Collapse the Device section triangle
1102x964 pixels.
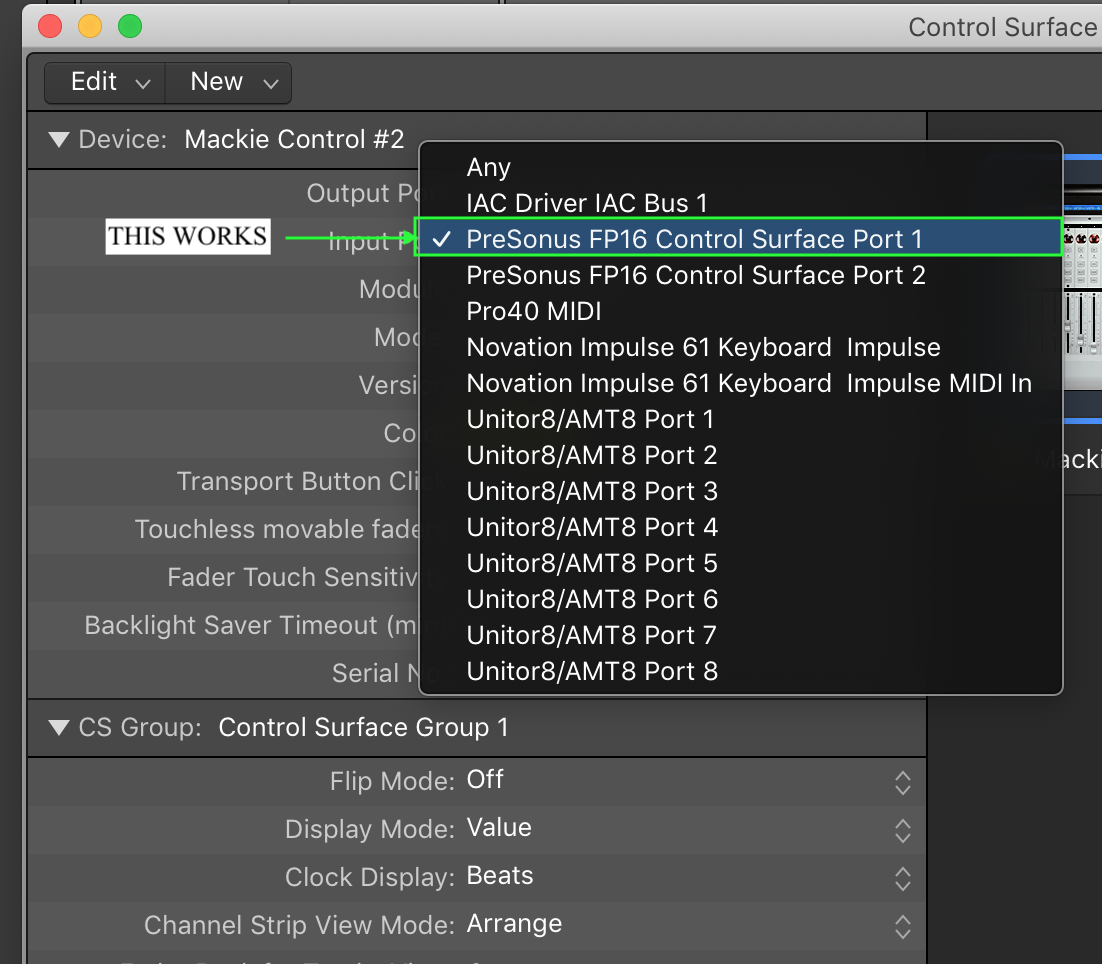coord(59,139)
